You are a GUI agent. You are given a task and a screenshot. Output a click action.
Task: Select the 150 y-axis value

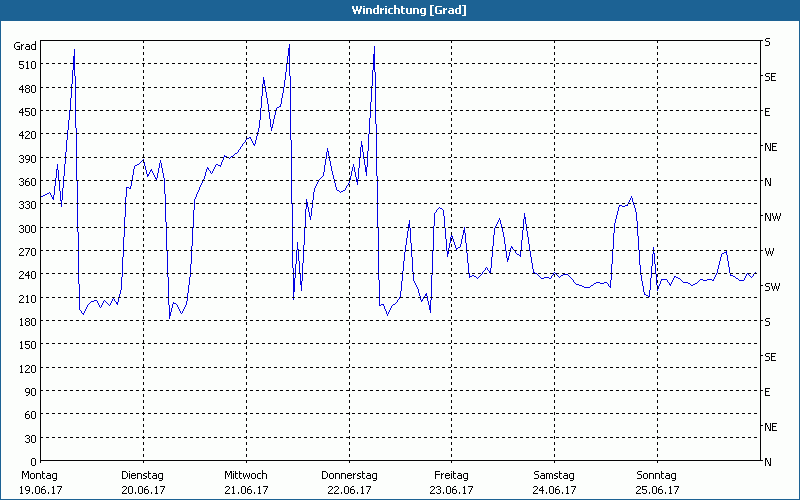pyautogui.click(x=28, y=345)
